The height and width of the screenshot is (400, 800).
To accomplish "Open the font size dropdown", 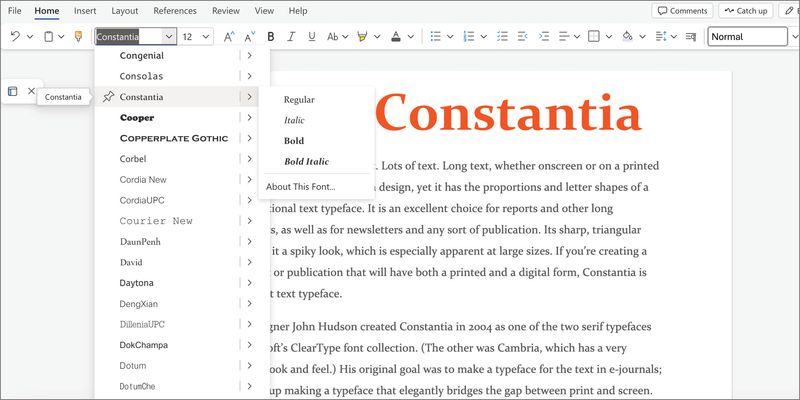I will [x=206, y=37].
